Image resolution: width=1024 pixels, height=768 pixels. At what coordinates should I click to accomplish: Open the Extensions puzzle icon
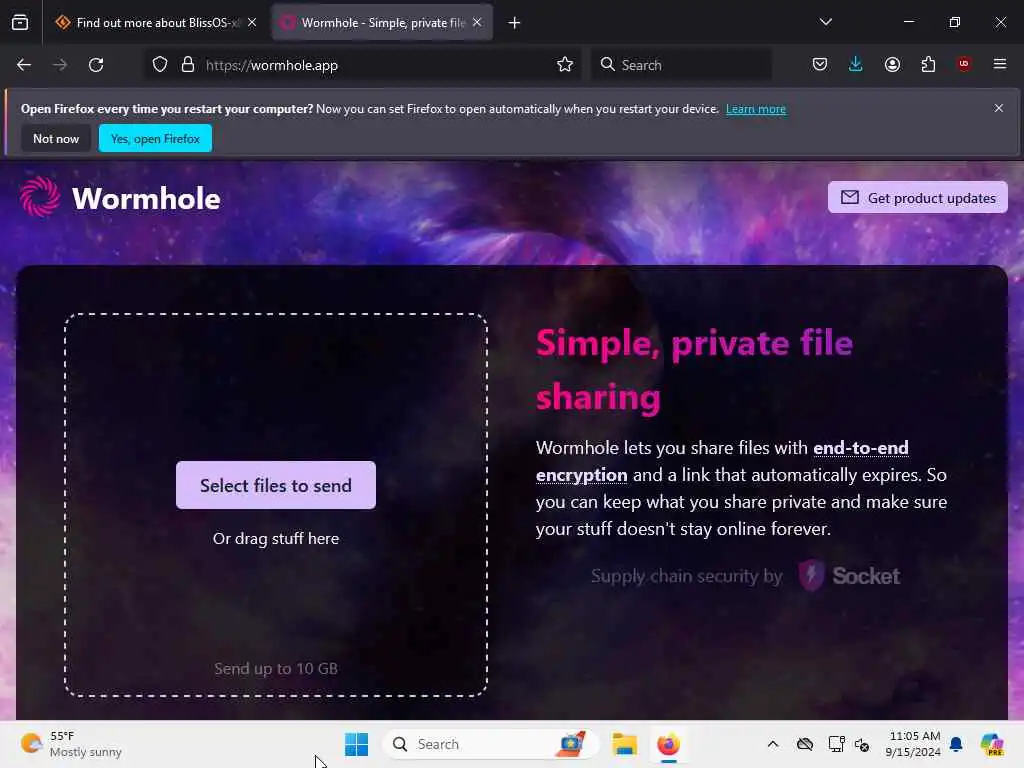928,65
